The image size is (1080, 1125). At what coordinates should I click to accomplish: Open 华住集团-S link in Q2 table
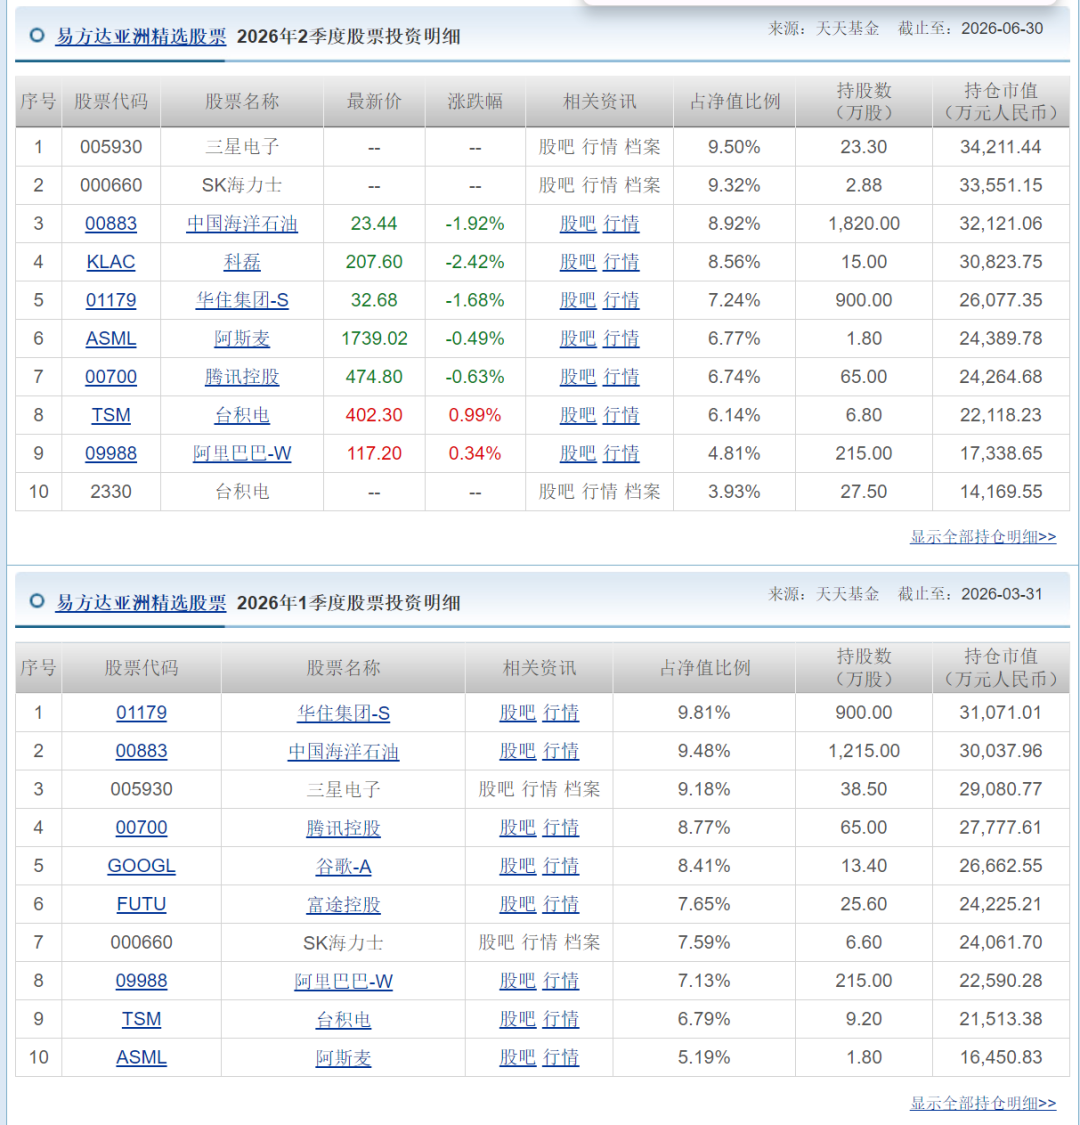[x=242, y=300]
